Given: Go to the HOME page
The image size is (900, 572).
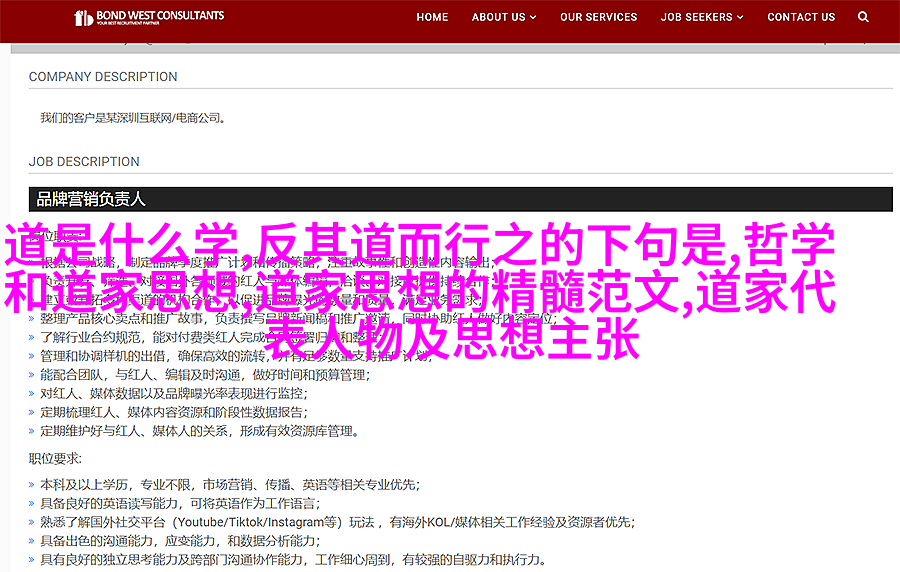Looking at the screenshot, I should 432,17.
